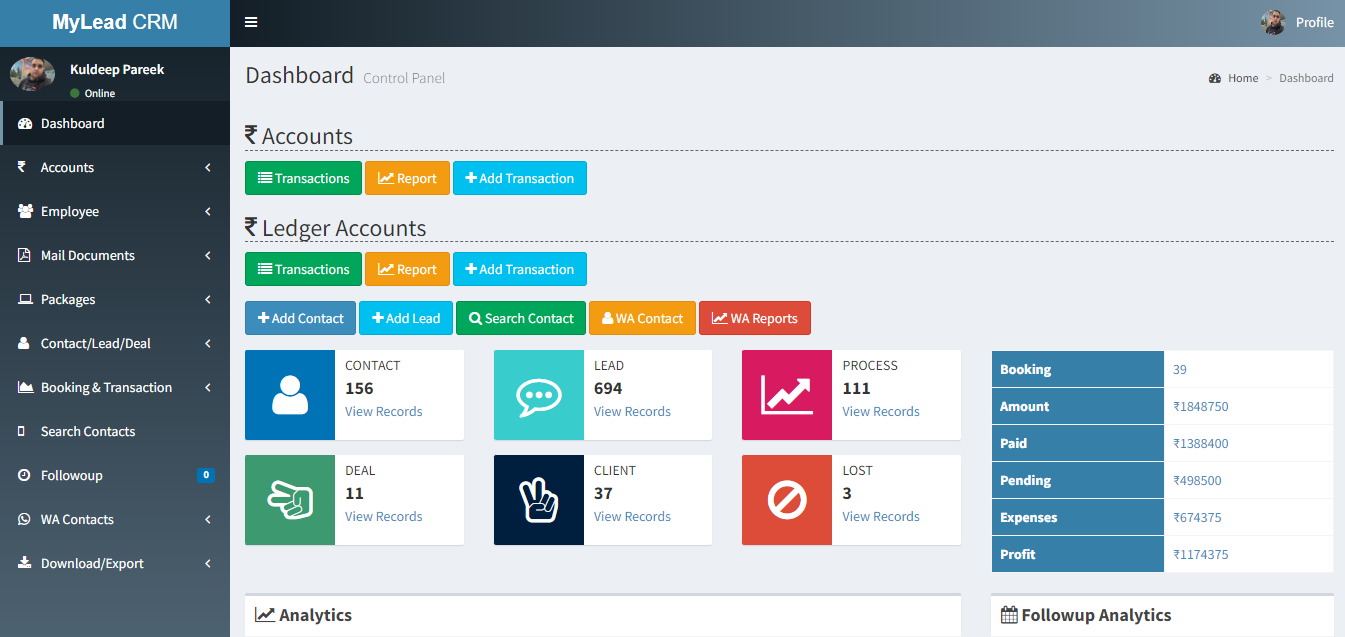Click the Booking value 39
The width and height of the screenshot is (1345, 637).
(x=1180, y=370)
